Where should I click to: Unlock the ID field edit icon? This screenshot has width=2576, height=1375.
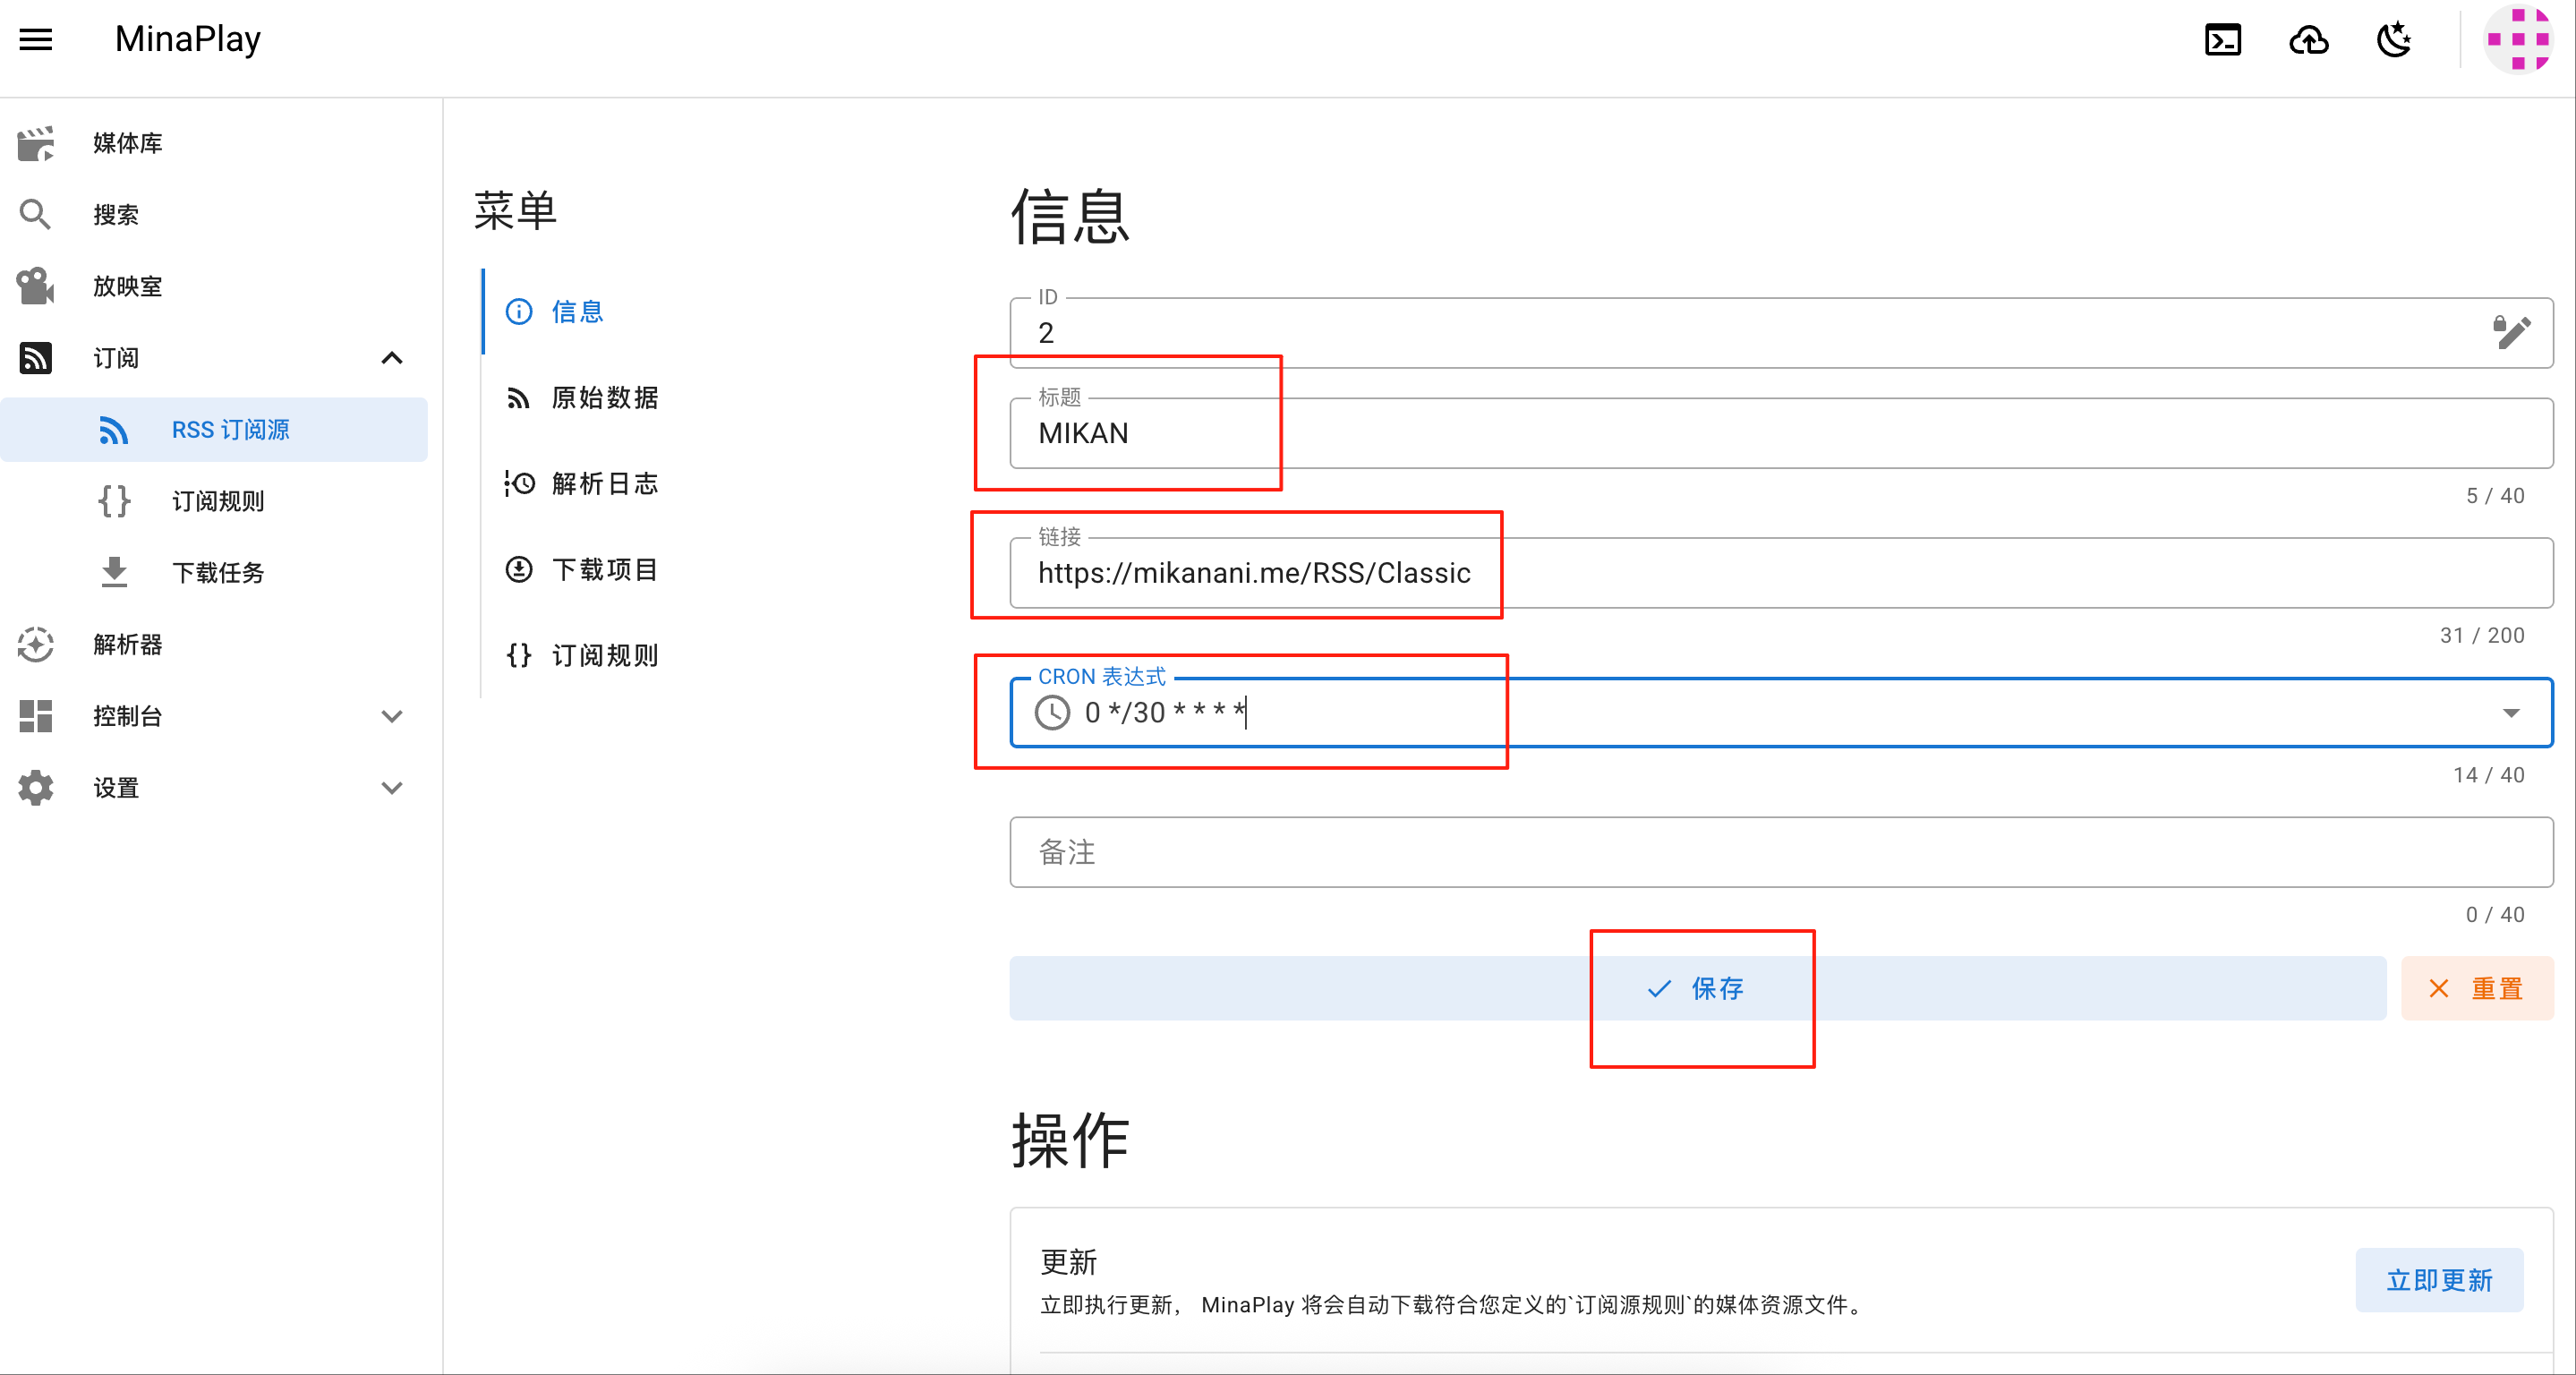click(2511, 332)
